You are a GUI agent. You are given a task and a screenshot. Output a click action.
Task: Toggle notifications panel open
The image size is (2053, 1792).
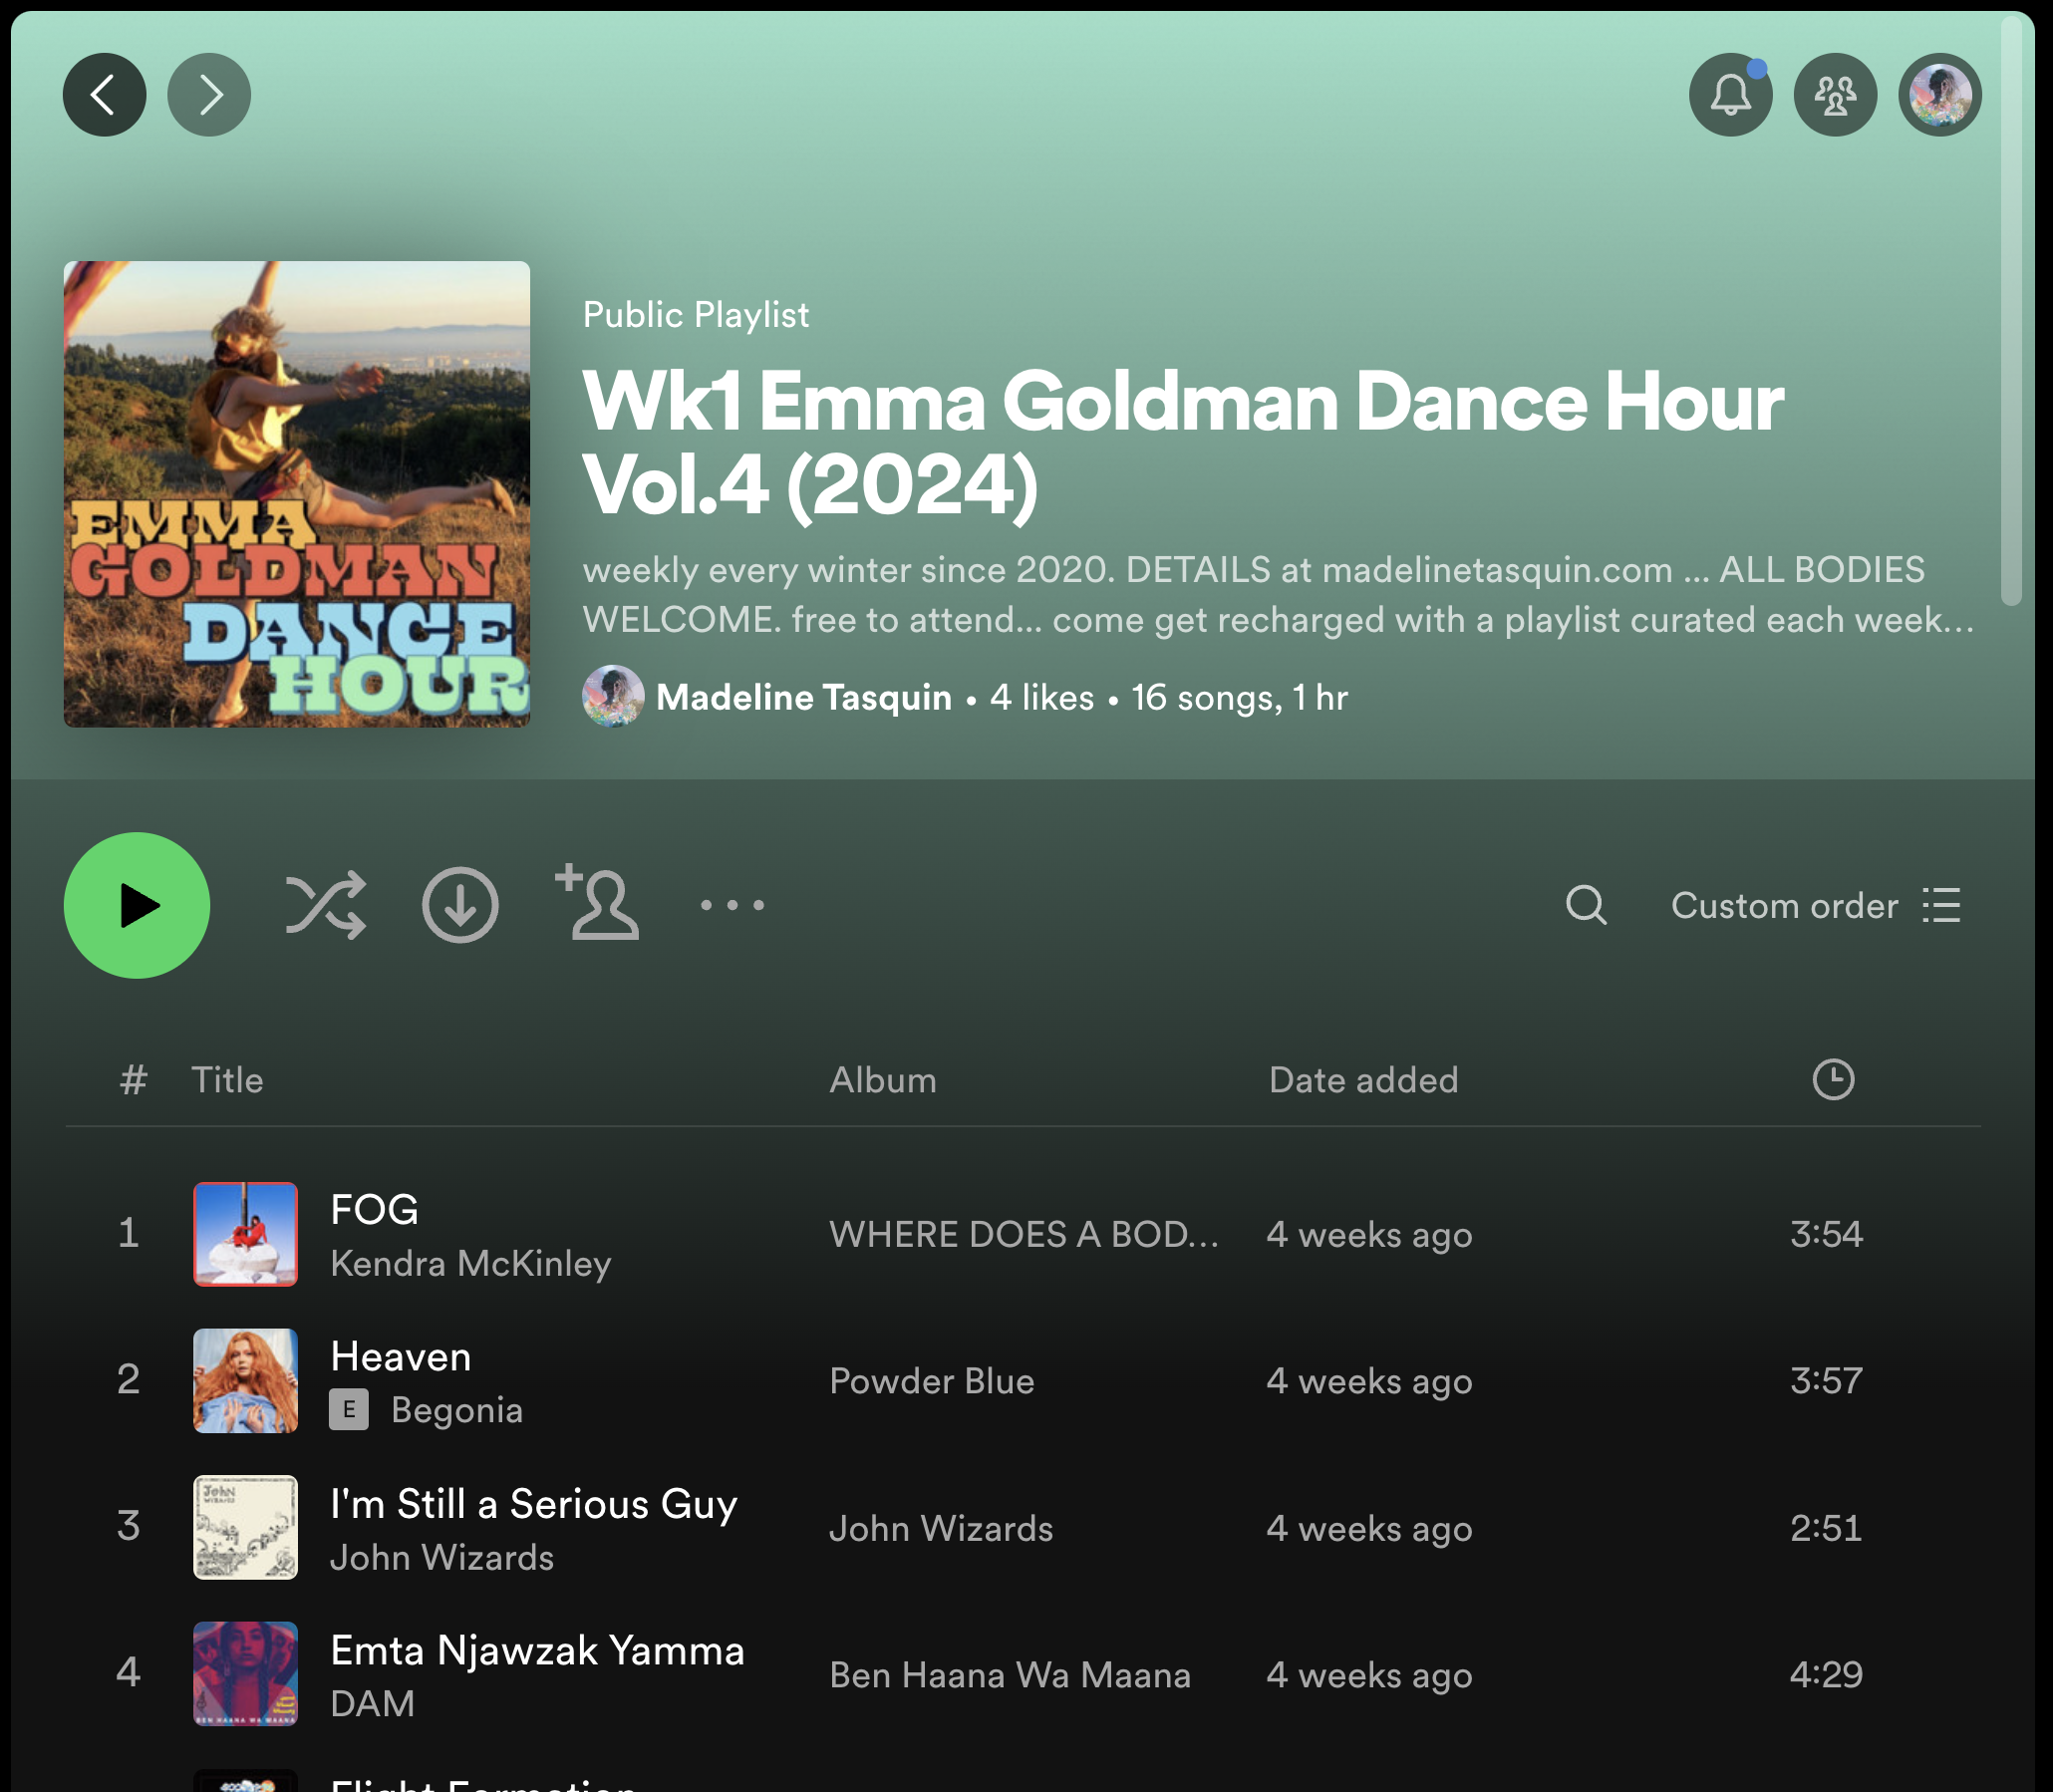1731,93
